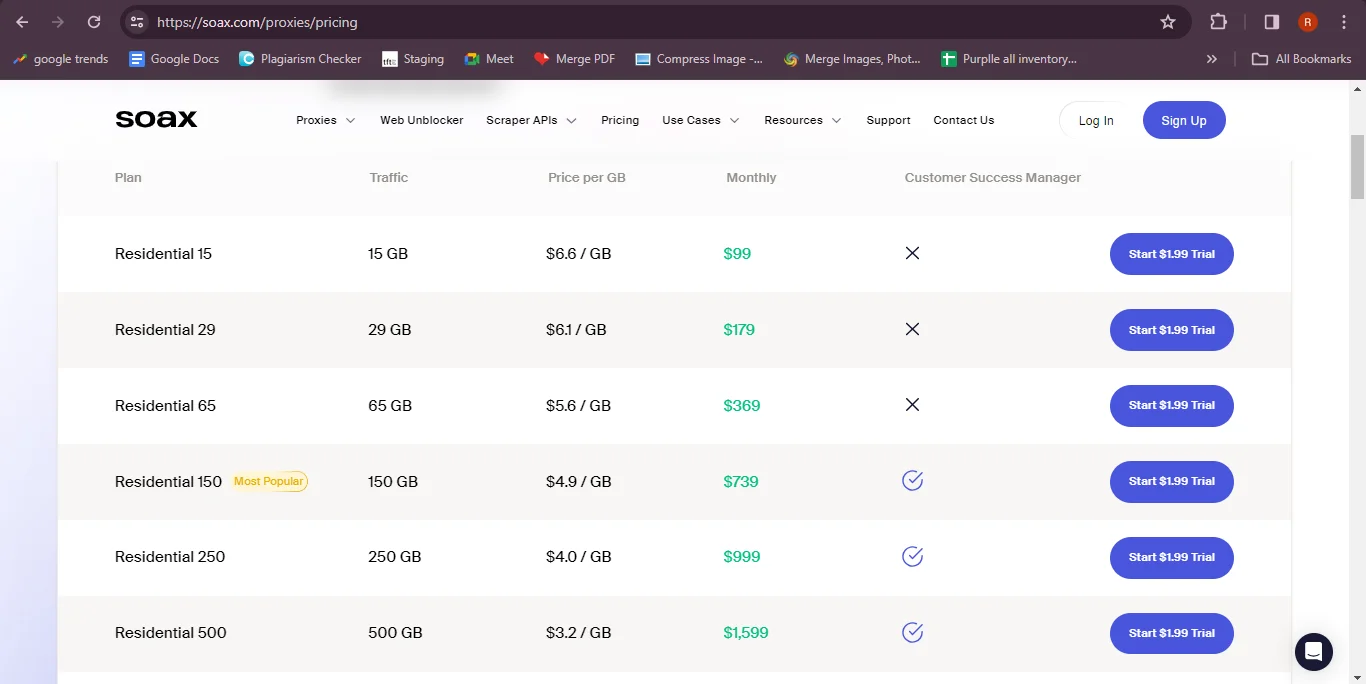Click the 29 GB traffic value

click(x=390, y=330)
